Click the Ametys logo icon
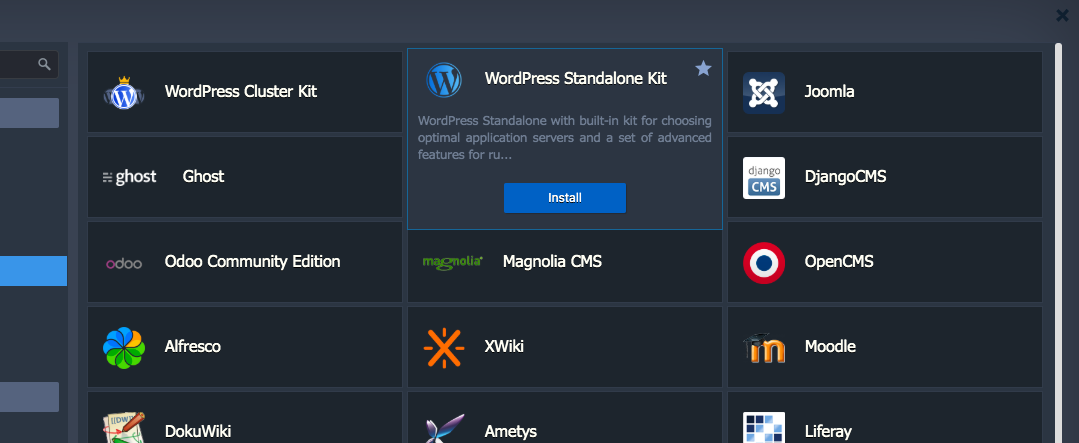The image size is (1079, 443). point(445,428)
